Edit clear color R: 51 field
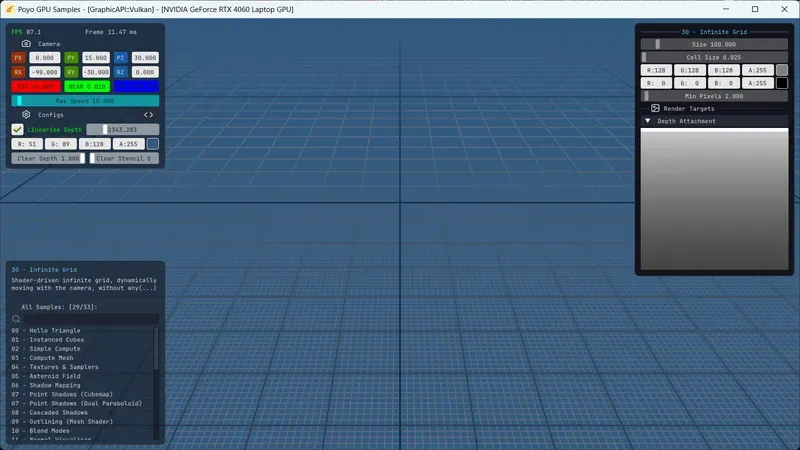This screenshot has width=800, height=450. (27, 144)
